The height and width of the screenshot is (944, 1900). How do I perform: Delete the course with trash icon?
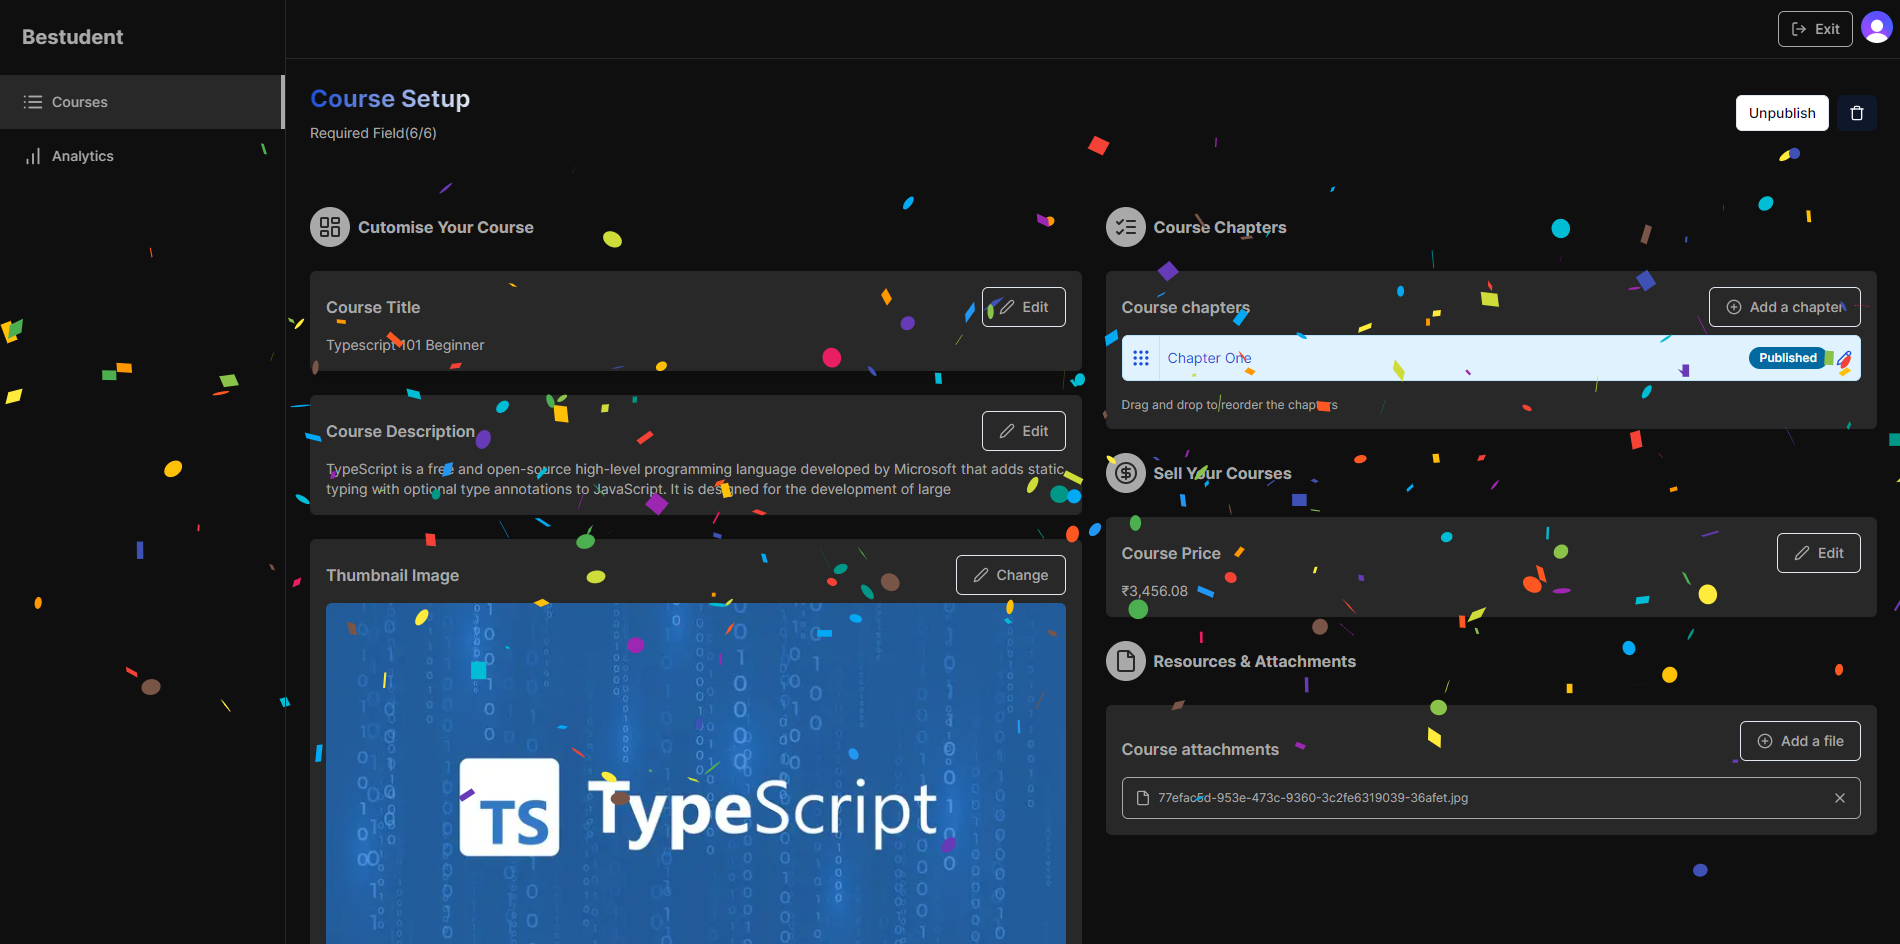[1857, 113]
